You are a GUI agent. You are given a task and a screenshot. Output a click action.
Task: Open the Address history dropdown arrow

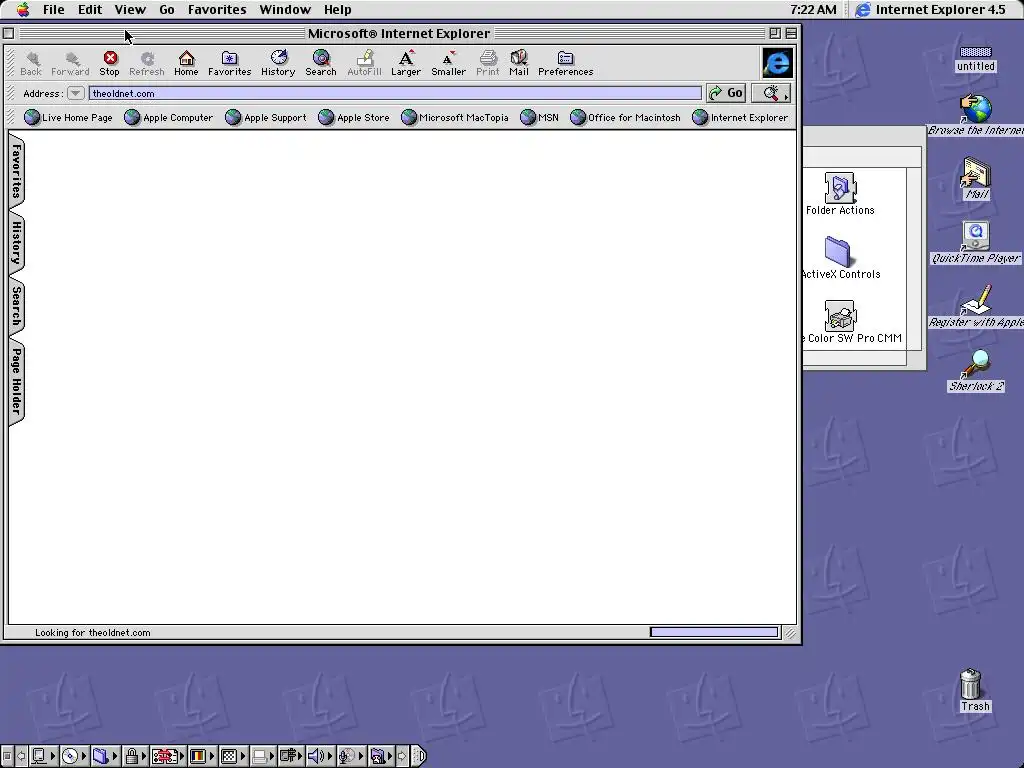coord(75,93)
